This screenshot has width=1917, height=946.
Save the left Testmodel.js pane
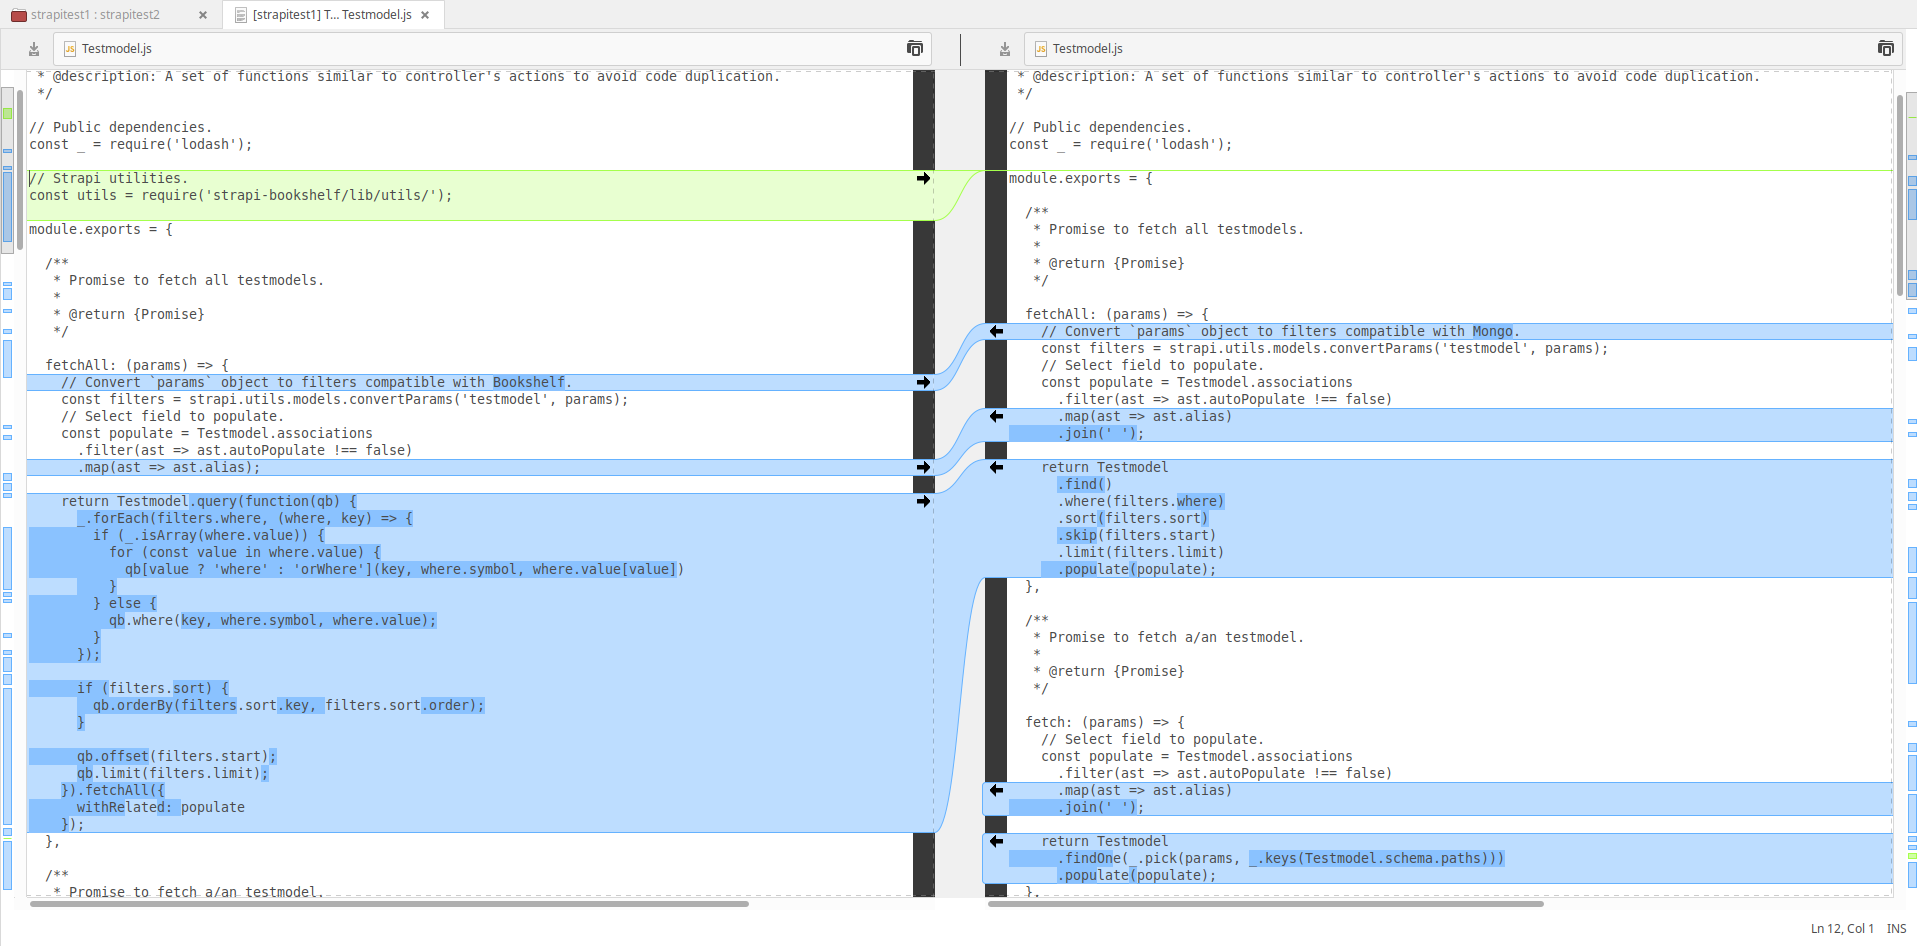pyautogui.click(x=33, y=48)
